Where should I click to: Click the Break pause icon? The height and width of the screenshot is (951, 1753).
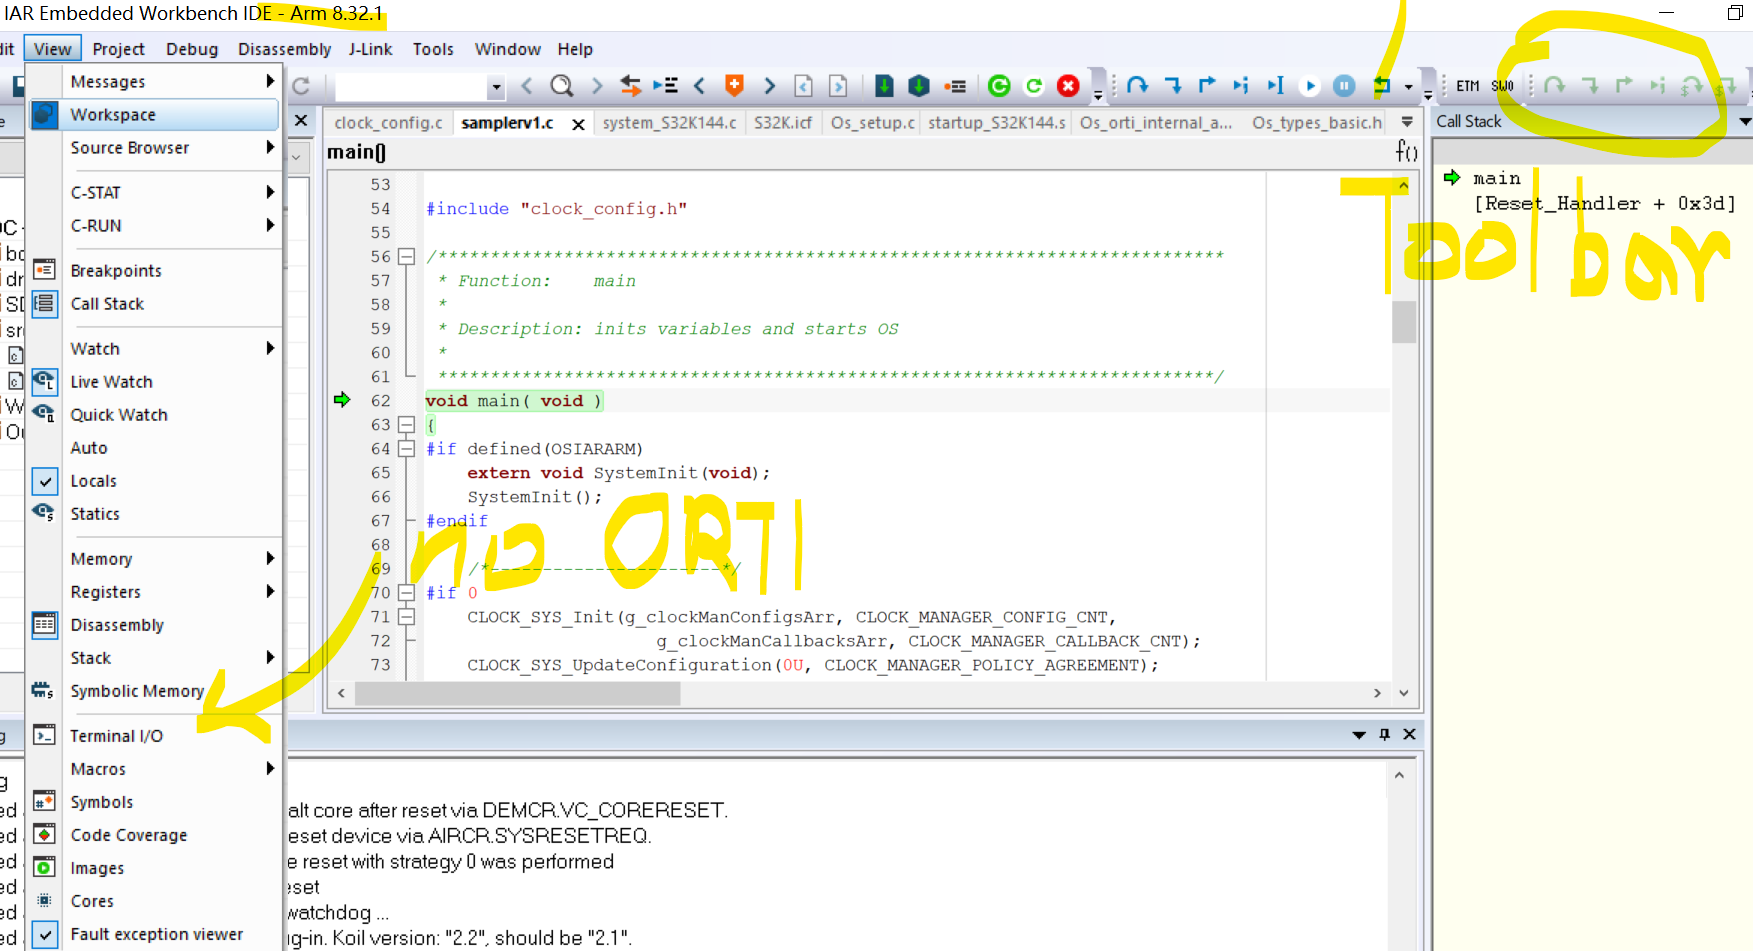(1344, 86)
